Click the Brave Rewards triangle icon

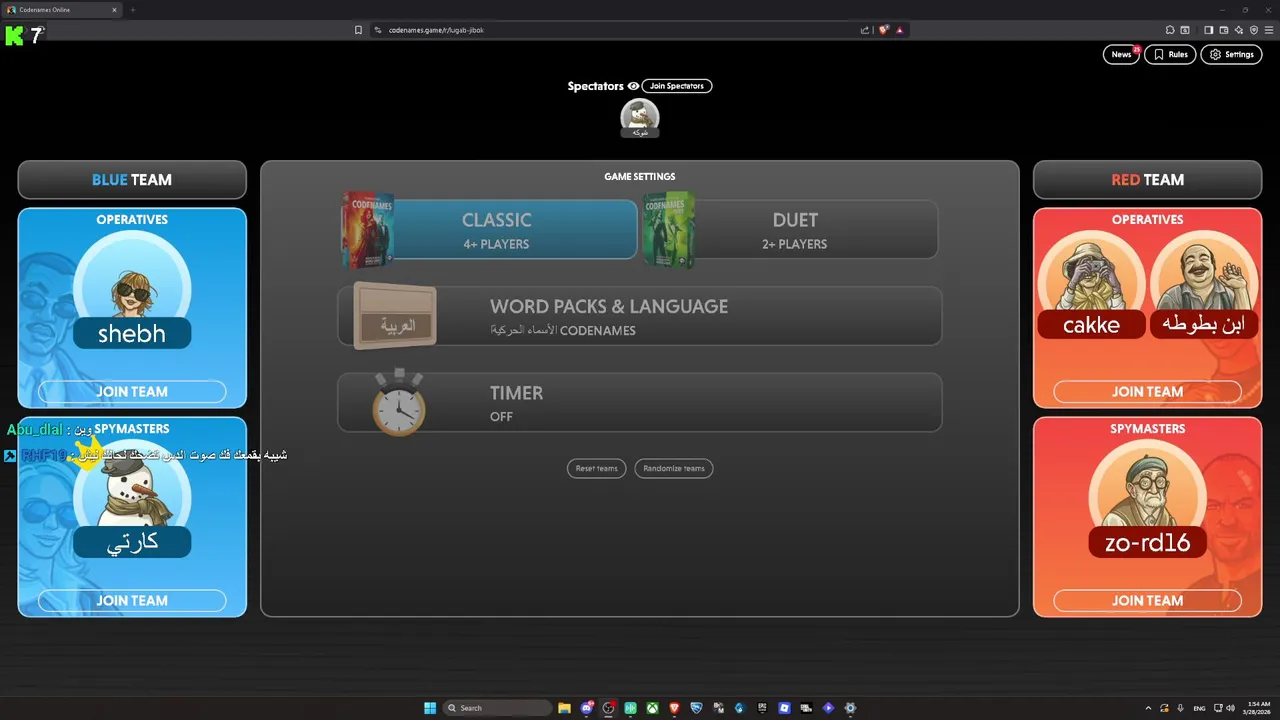pos(899,30)
